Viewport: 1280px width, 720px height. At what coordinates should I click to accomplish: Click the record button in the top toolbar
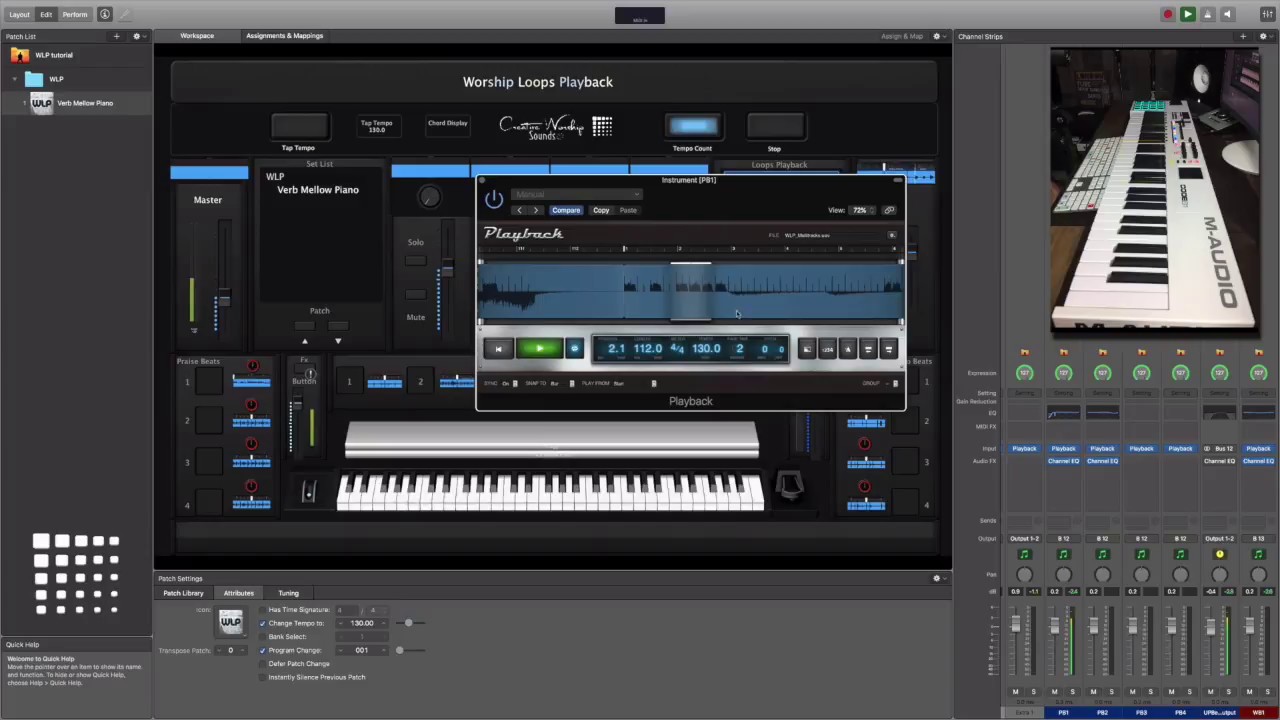[x=1167, y=14]
